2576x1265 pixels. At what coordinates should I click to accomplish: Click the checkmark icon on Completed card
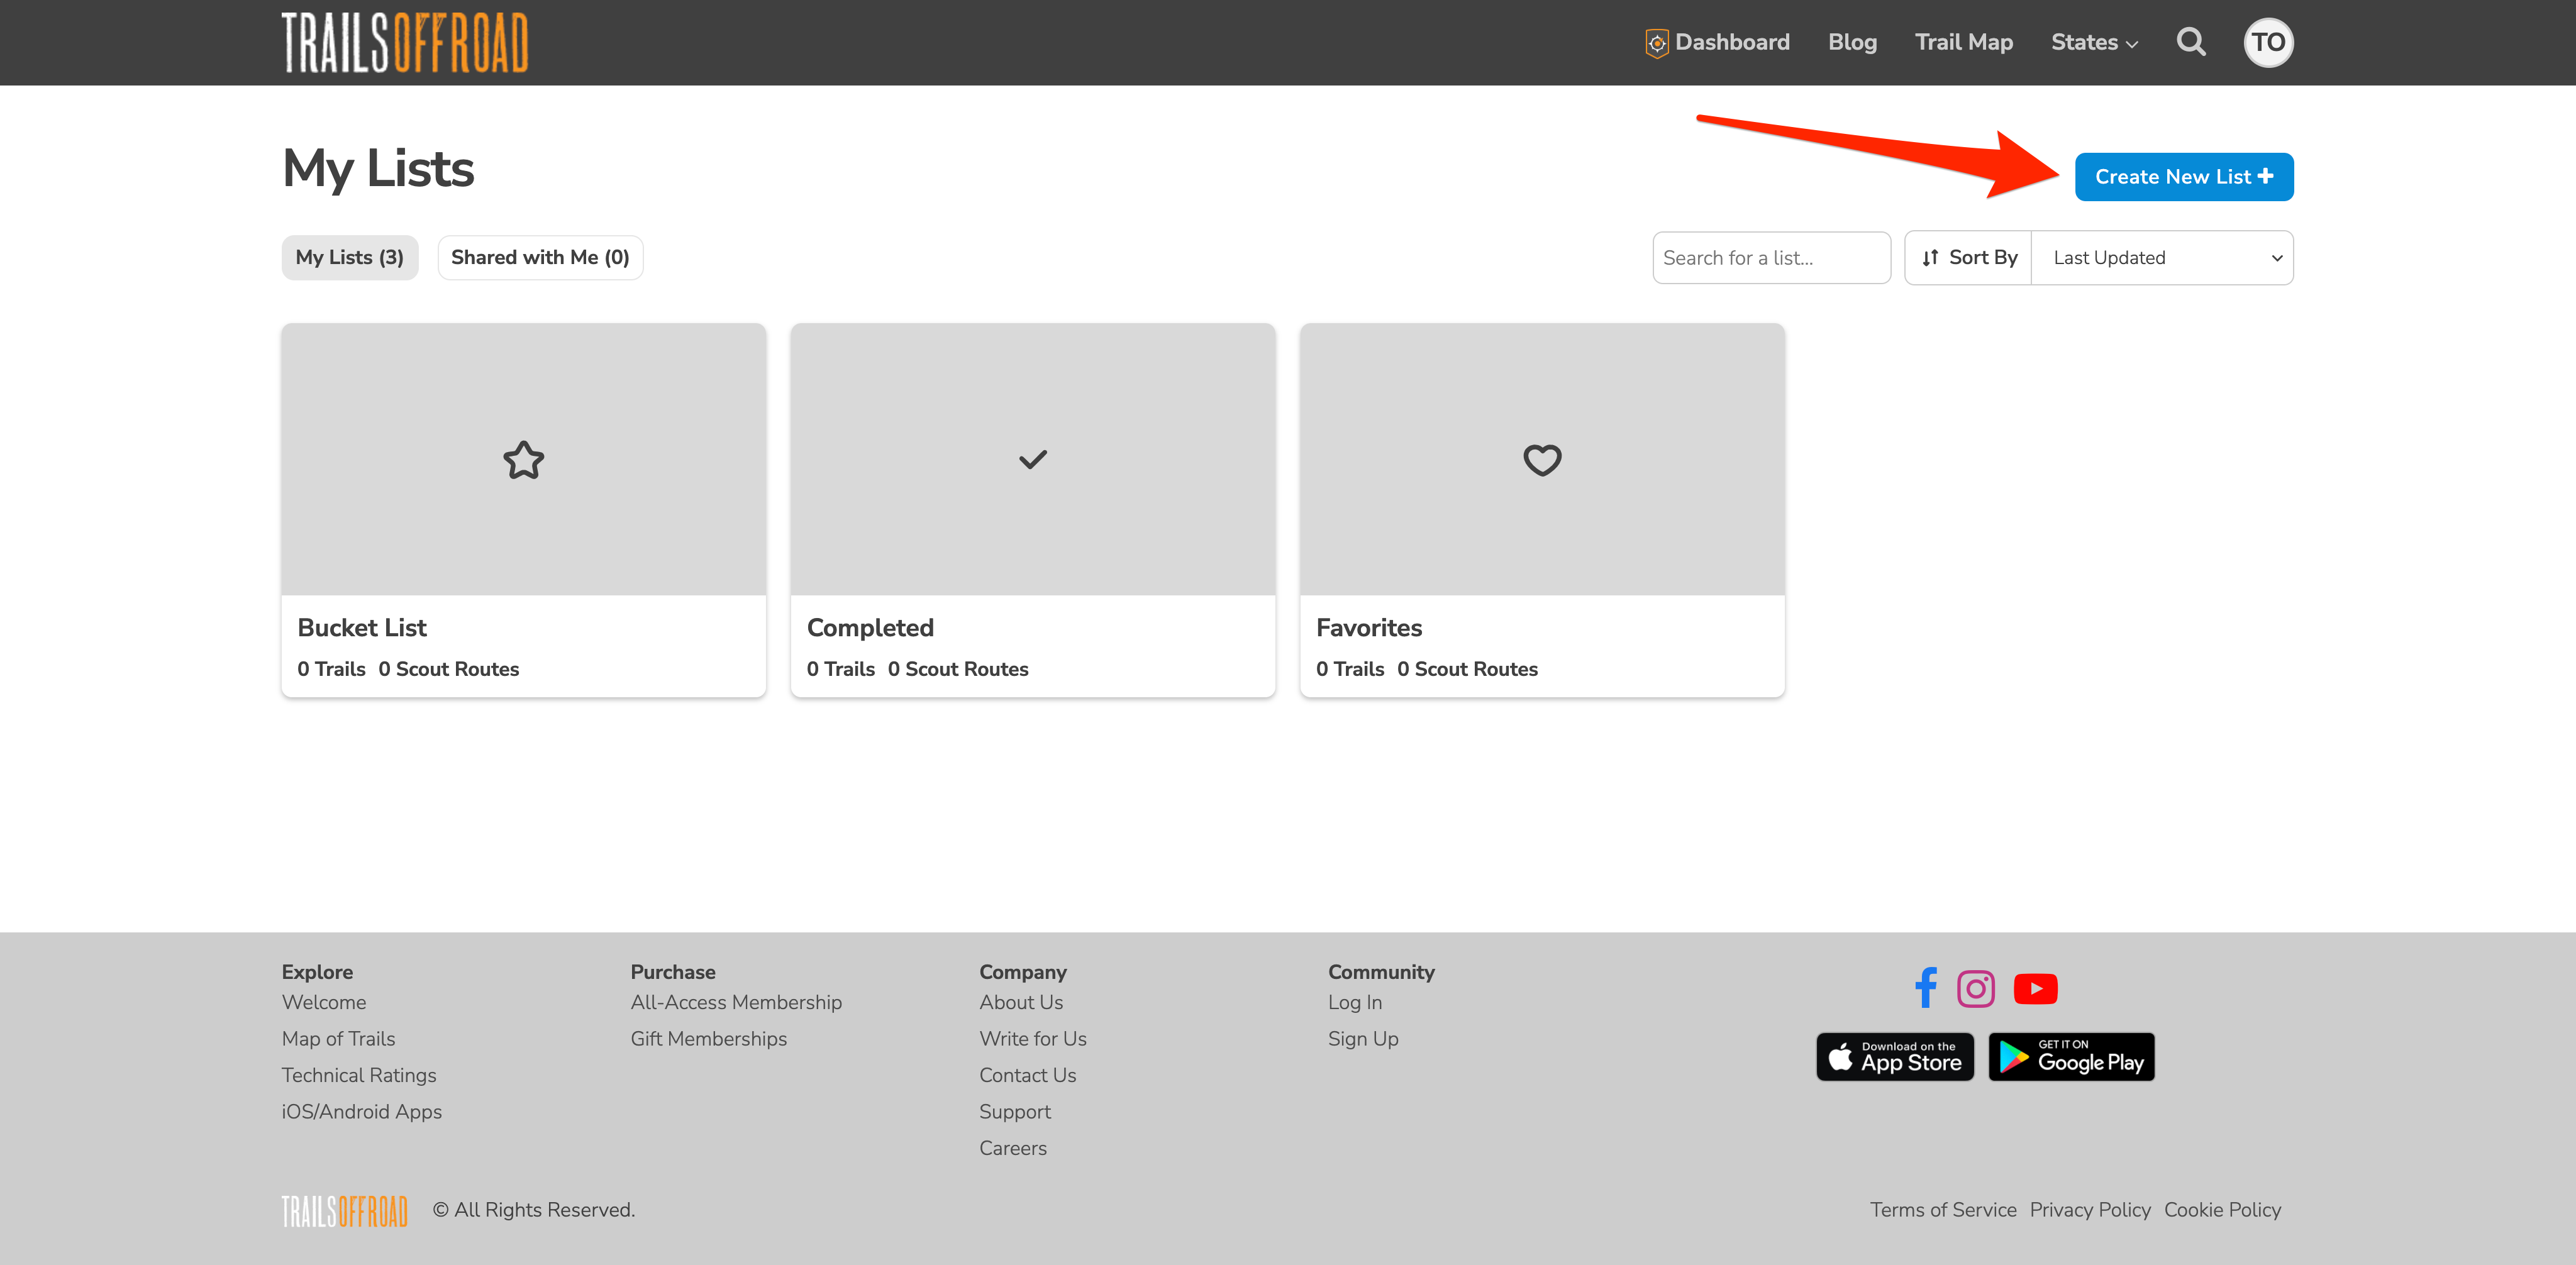click(x=1032, y=460)
